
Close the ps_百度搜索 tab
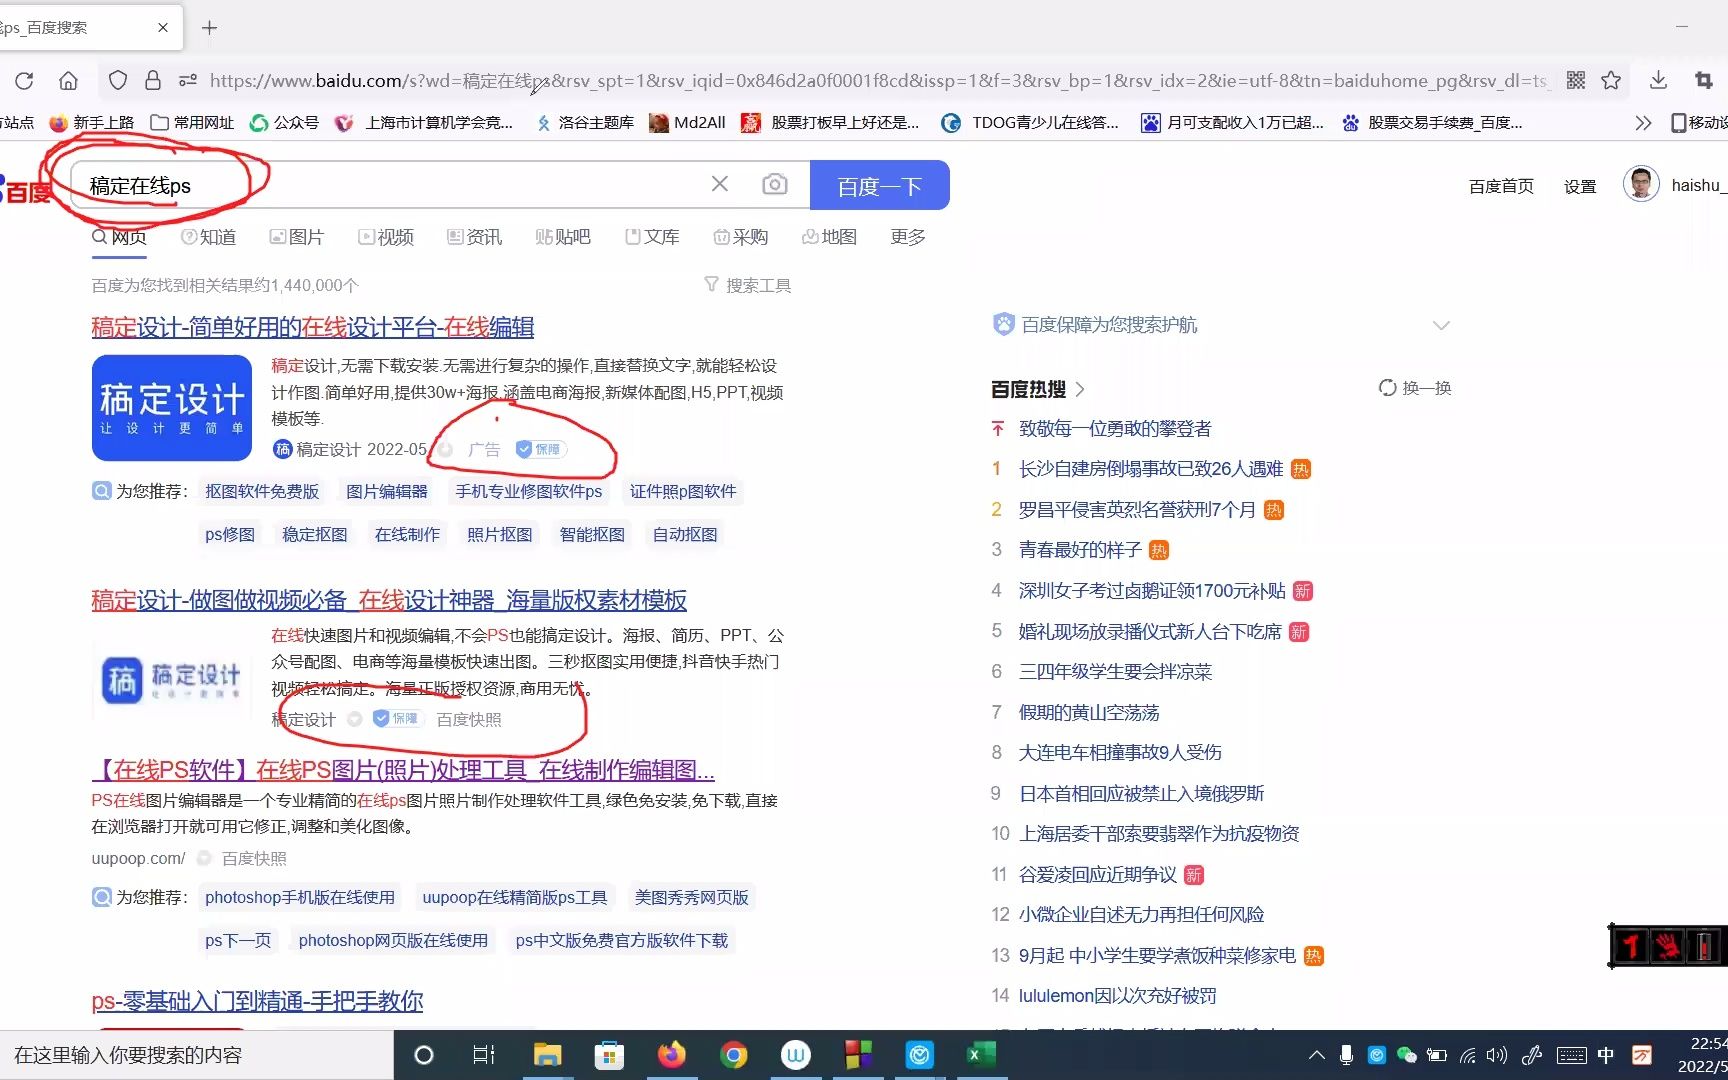(163, 28)
